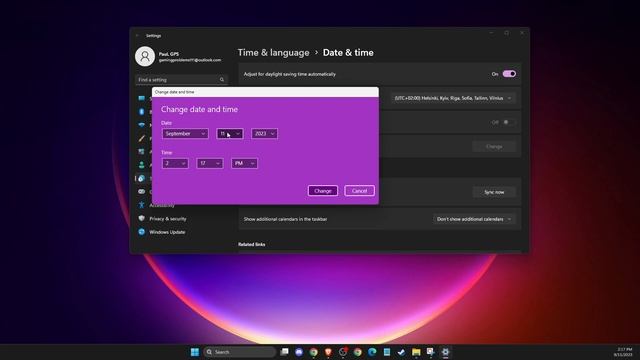Open File Explorer from the taskbar
The height and width of the screenshot is (360, 640).
[416, 352]
